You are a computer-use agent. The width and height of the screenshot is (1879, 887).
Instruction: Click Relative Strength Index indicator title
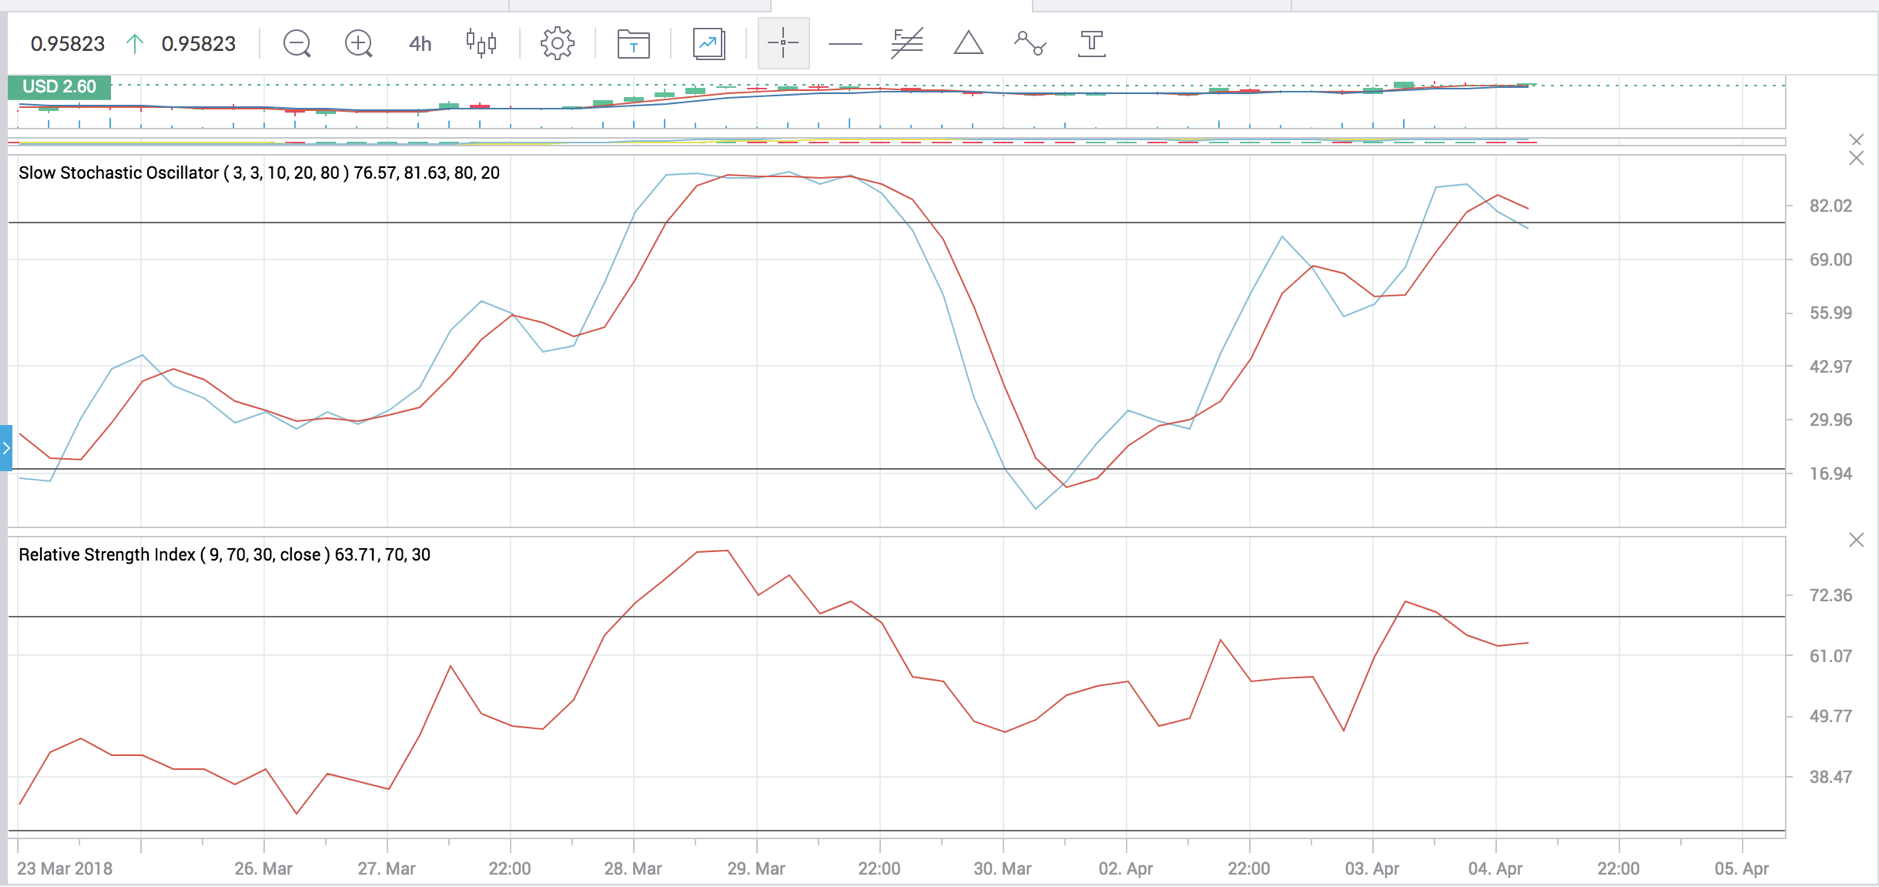(x=224, y=555)
